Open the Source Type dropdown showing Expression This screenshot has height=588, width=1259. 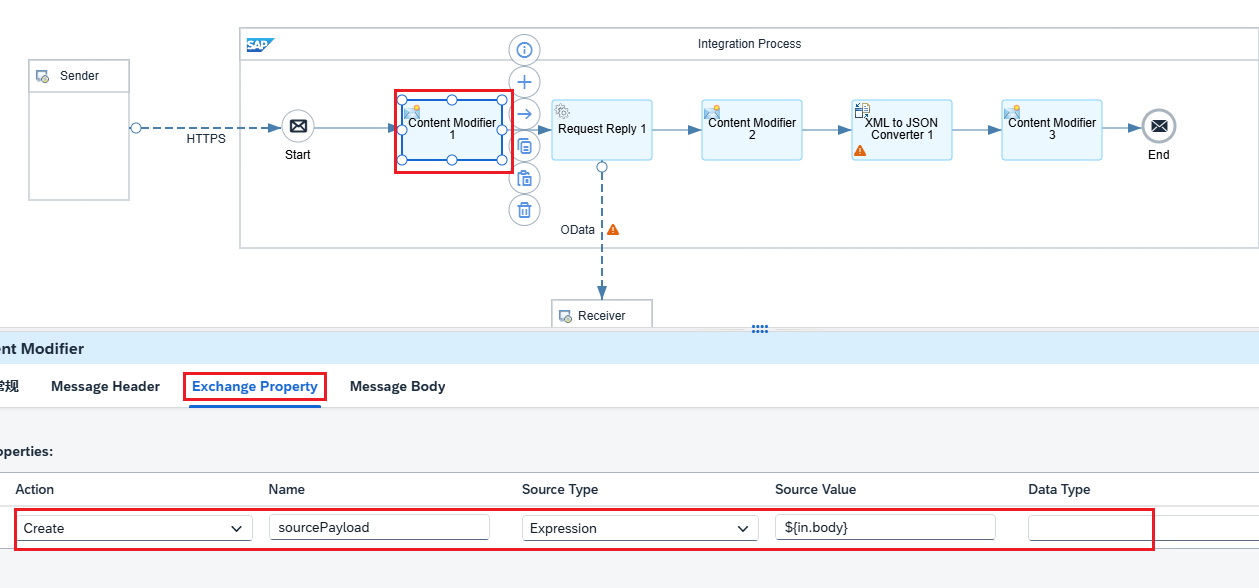coord(640,528)
